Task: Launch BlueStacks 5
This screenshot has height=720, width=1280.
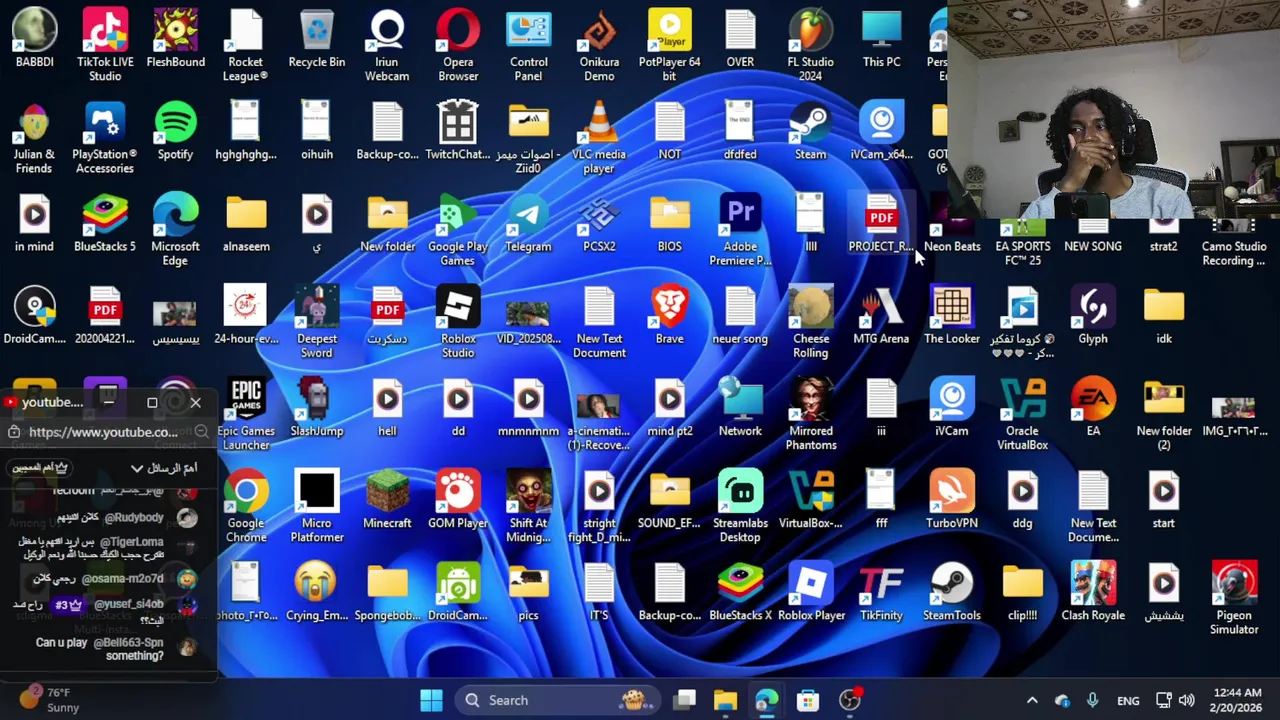Action: (x=105, y=224)
